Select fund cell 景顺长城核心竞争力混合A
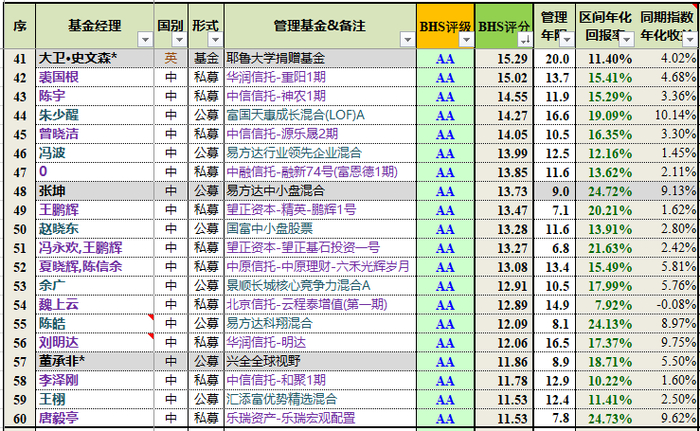This screenshot has height=431, width=700. (320, 285)
